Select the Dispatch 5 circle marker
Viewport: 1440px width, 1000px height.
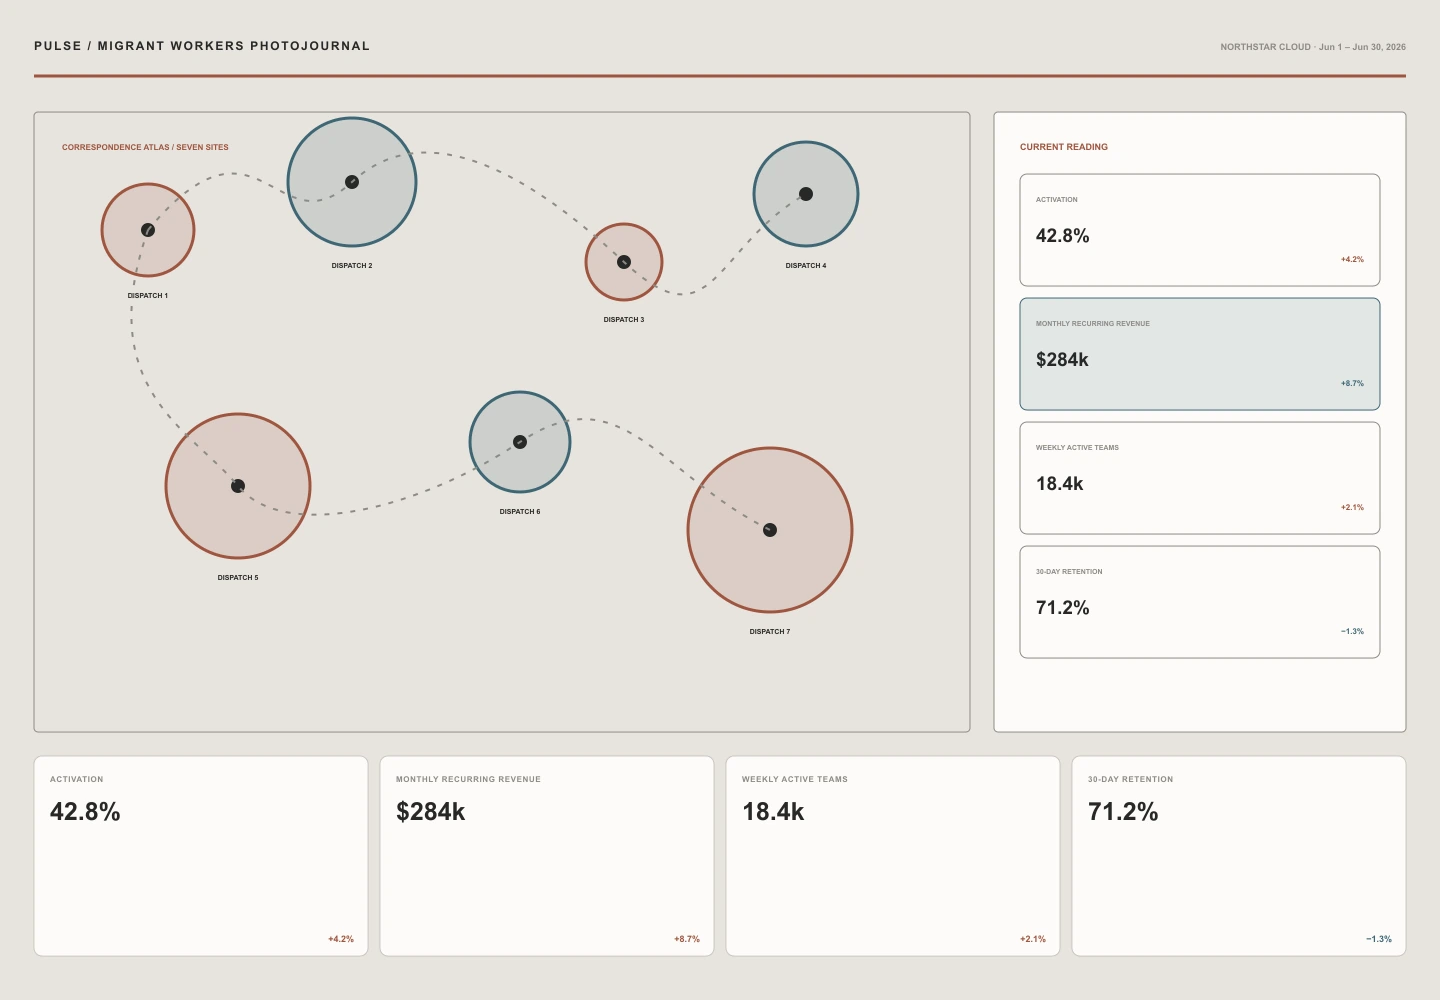click(x=238, y=486)
